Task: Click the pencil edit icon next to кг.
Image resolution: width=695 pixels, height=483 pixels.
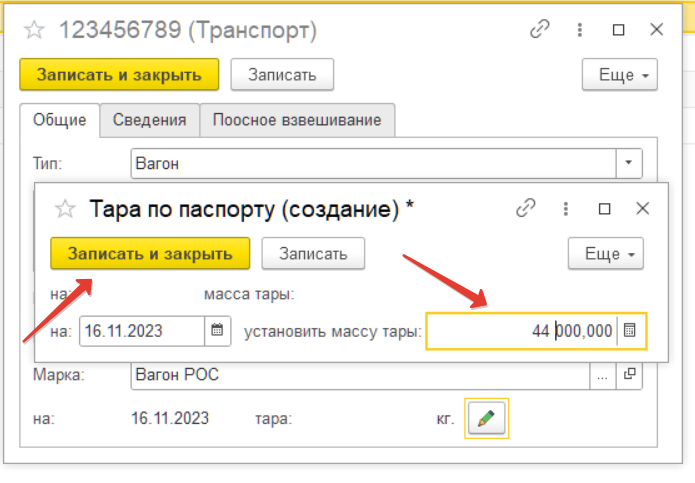Action: click(x=487, y=418)
